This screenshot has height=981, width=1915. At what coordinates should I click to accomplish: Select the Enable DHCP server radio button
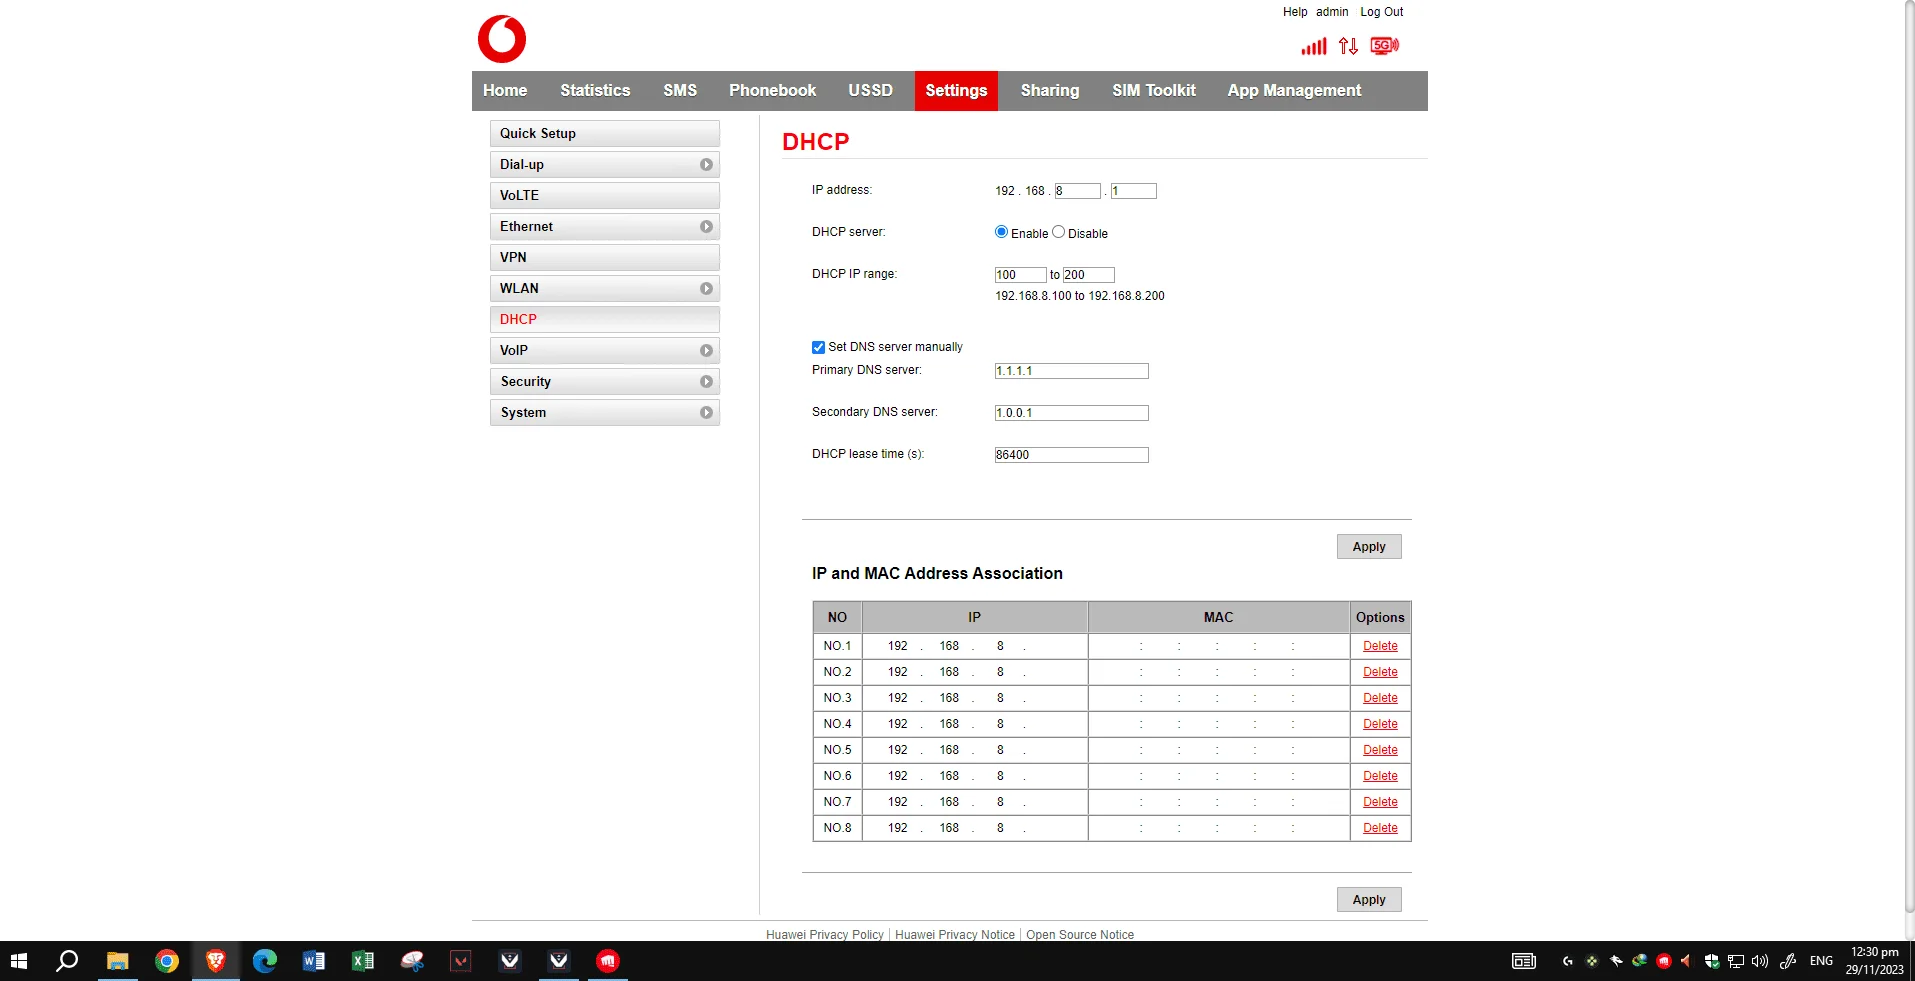(1001, 232)
